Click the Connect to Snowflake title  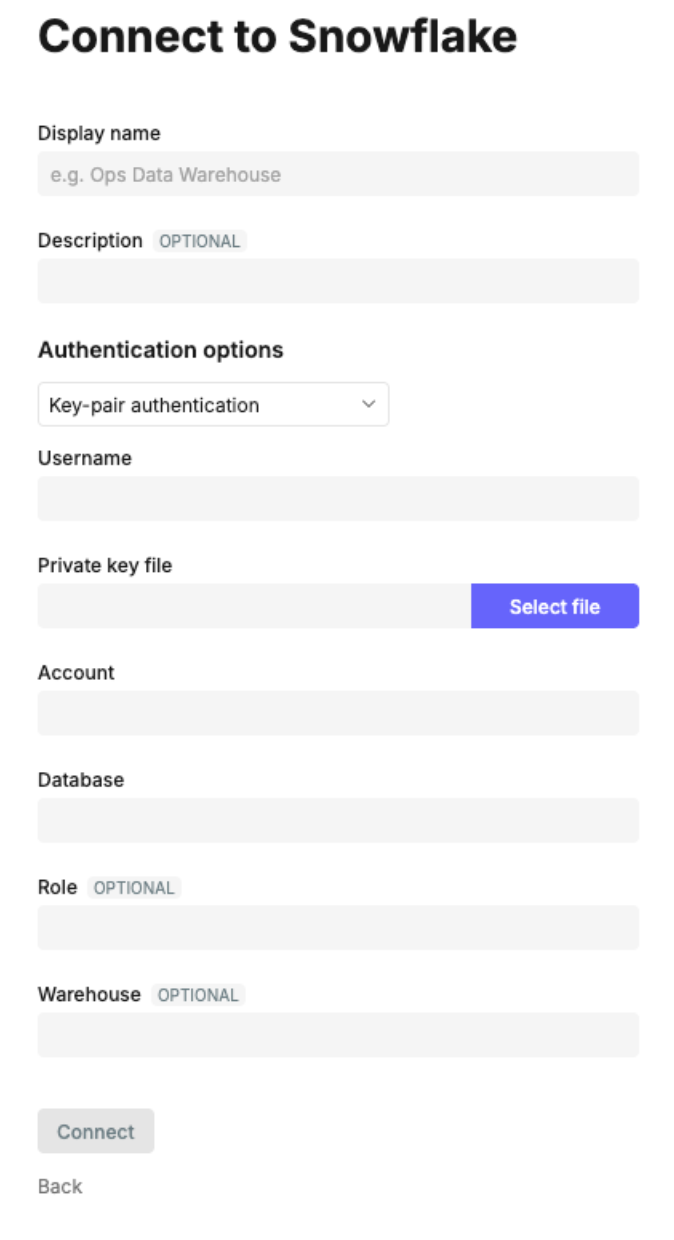pyautogui.click(x=277, y=37)
